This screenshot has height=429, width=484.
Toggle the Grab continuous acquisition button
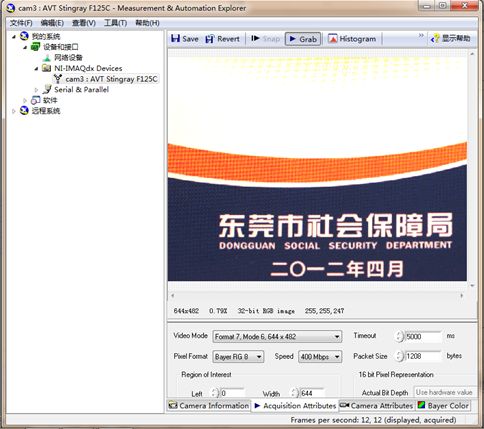pos(303,39)
